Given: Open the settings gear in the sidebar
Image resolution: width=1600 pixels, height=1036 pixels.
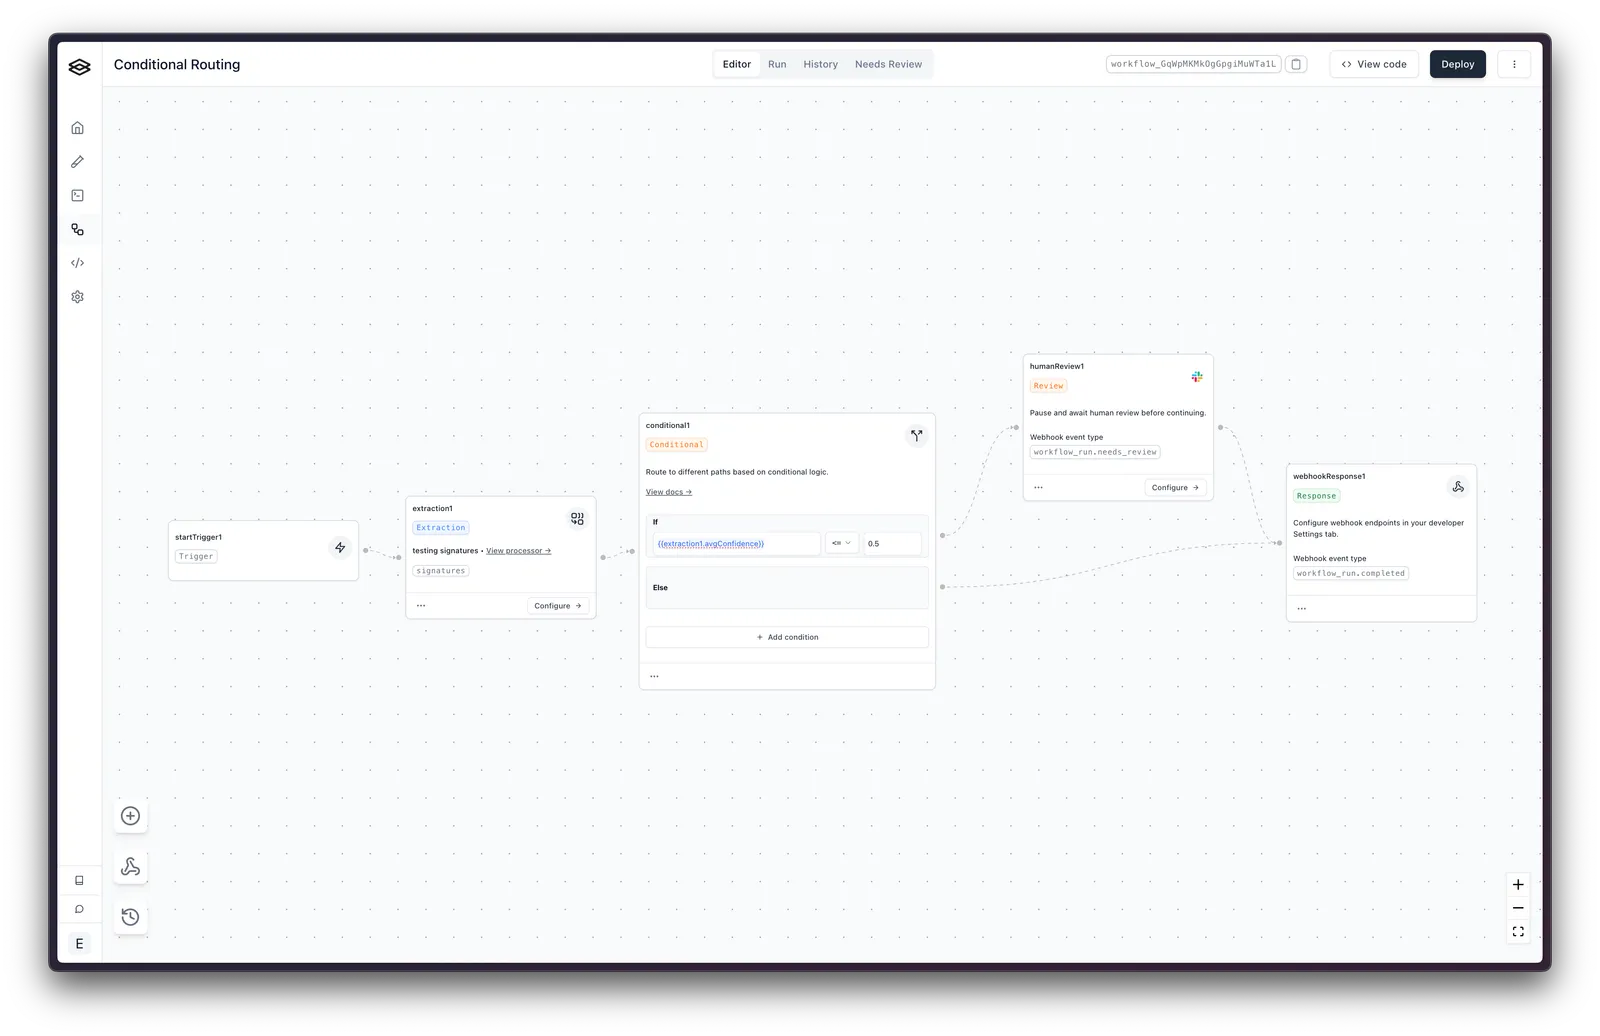Looking at the screenshot, I should (x=78, y=297).
